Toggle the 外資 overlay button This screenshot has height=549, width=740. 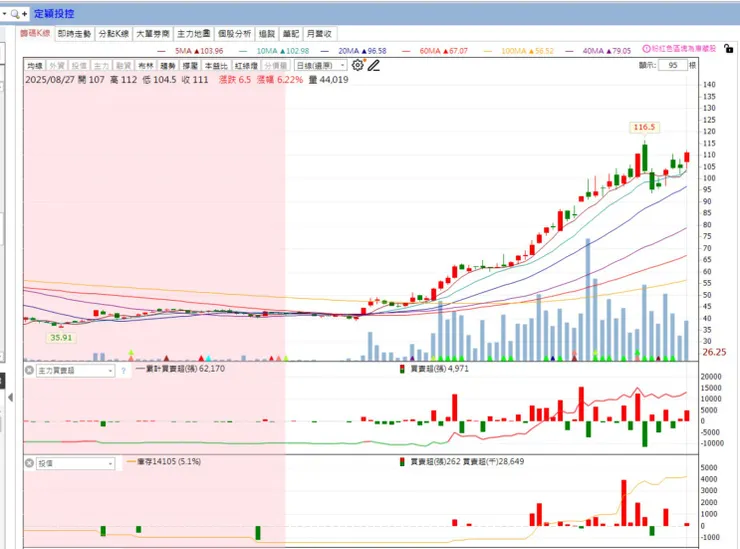tap(57, 66)
